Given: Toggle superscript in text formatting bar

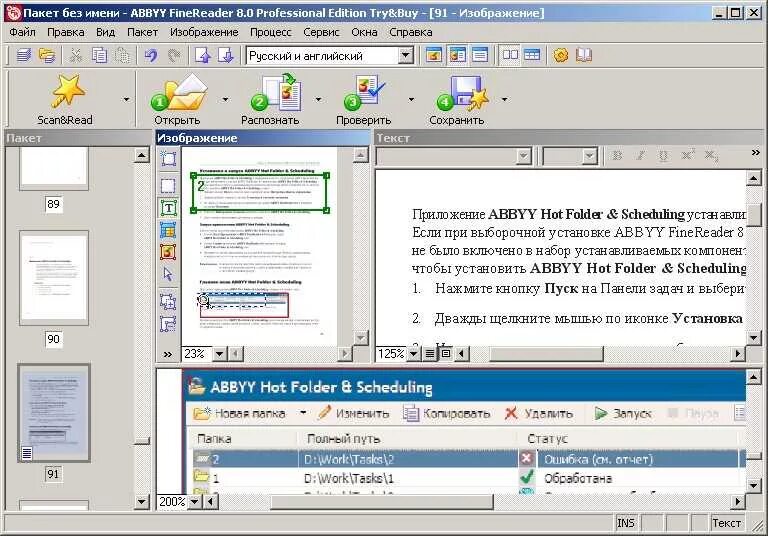Looking at the screenshot, I should 687,156.
